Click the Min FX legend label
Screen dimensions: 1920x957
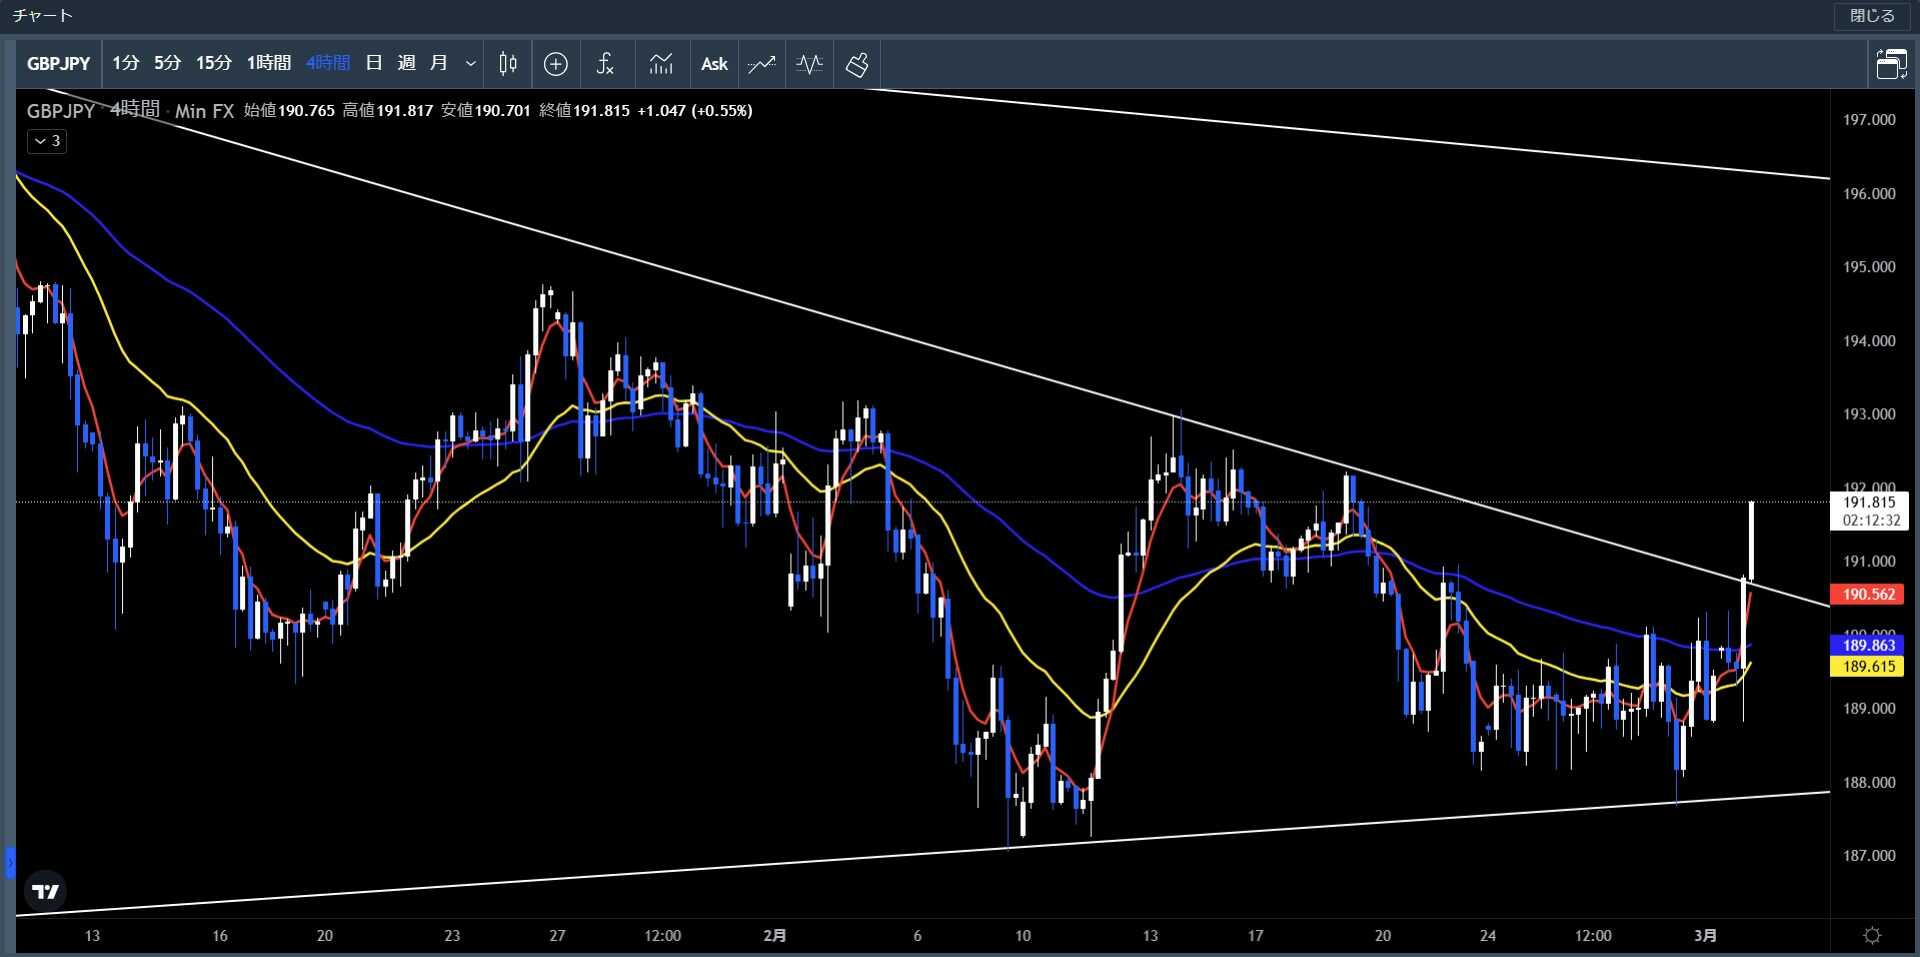click(204, 111)
